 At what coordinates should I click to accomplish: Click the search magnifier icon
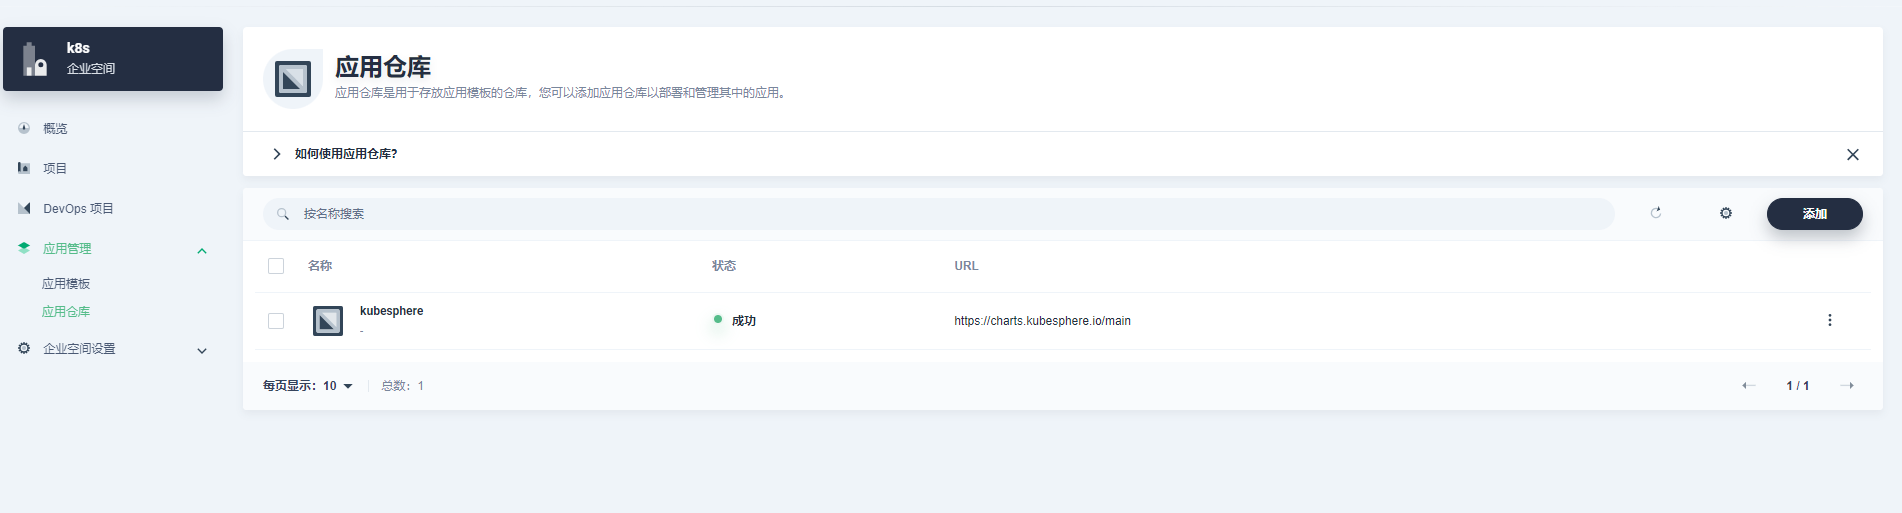(283, 214)
